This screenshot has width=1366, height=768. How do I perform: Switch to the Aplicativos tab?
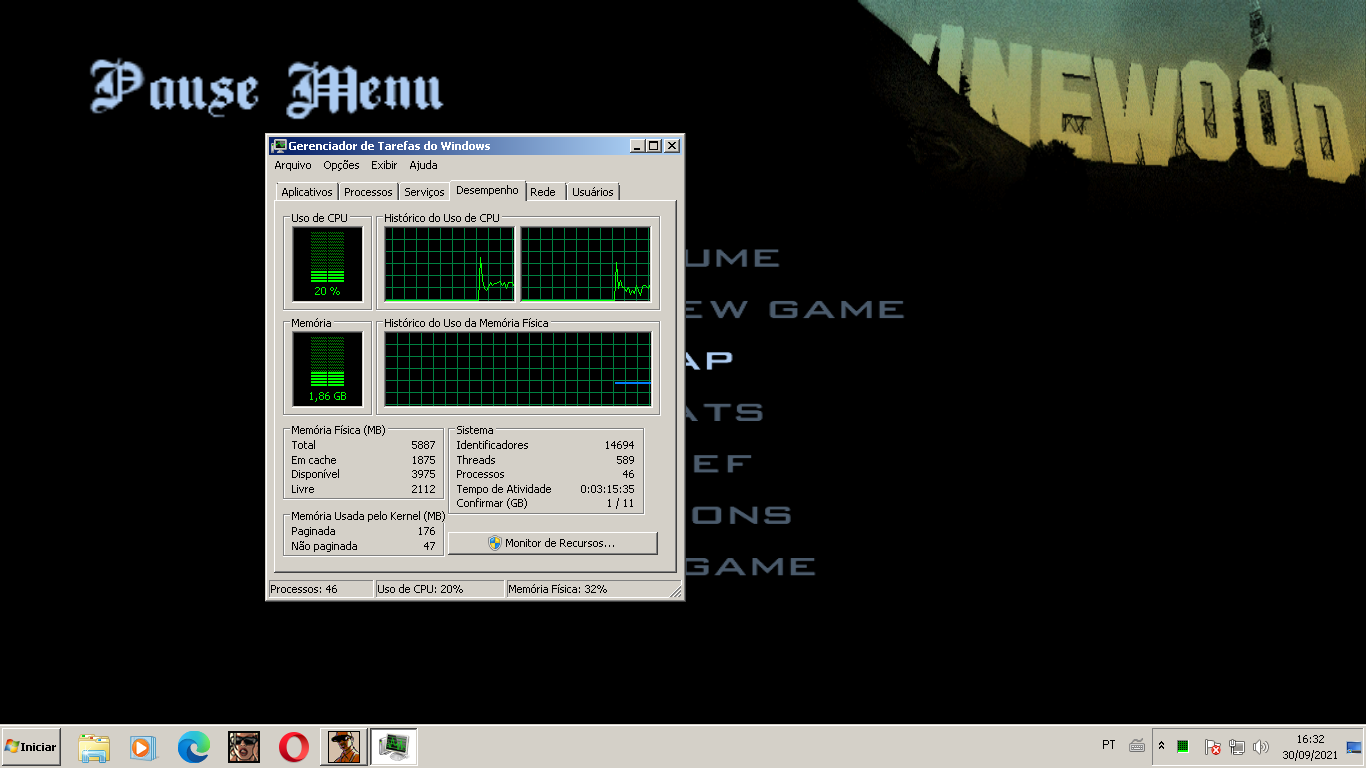[x=306, y=192]
